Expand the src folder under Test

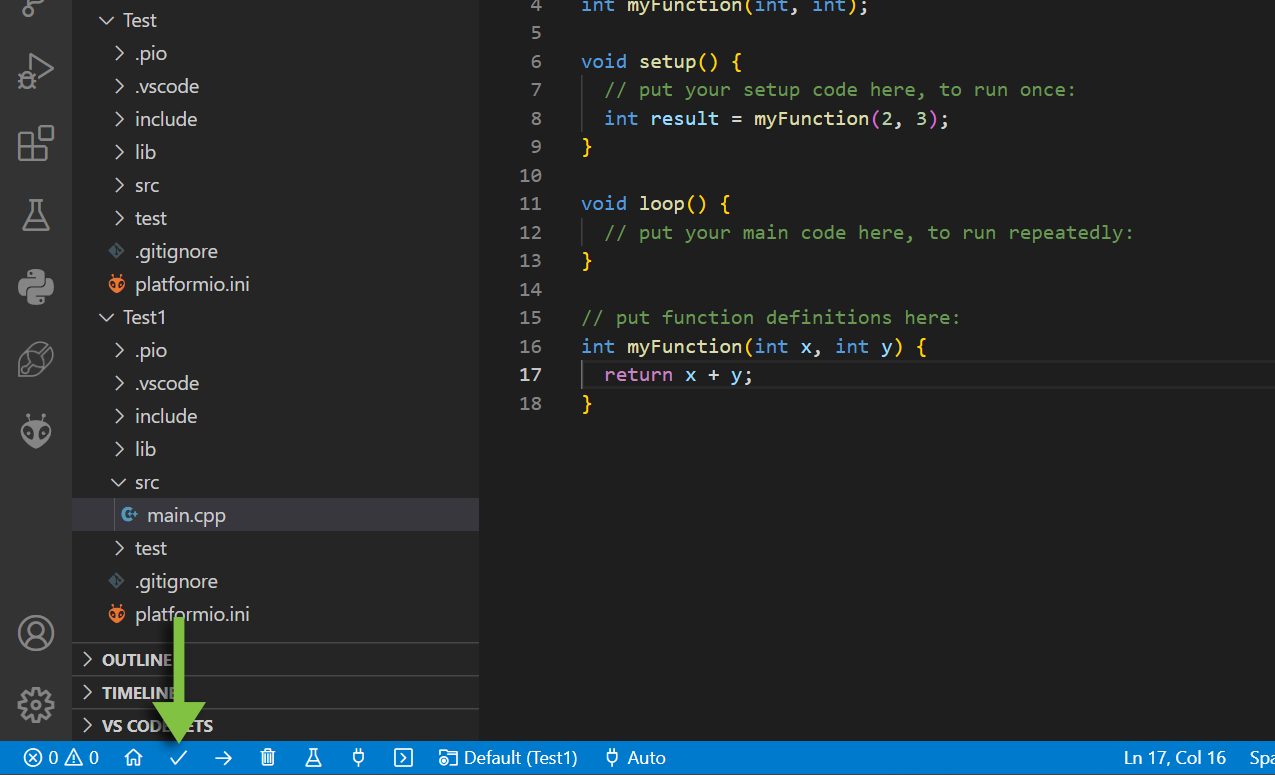(x=275, y=185)
